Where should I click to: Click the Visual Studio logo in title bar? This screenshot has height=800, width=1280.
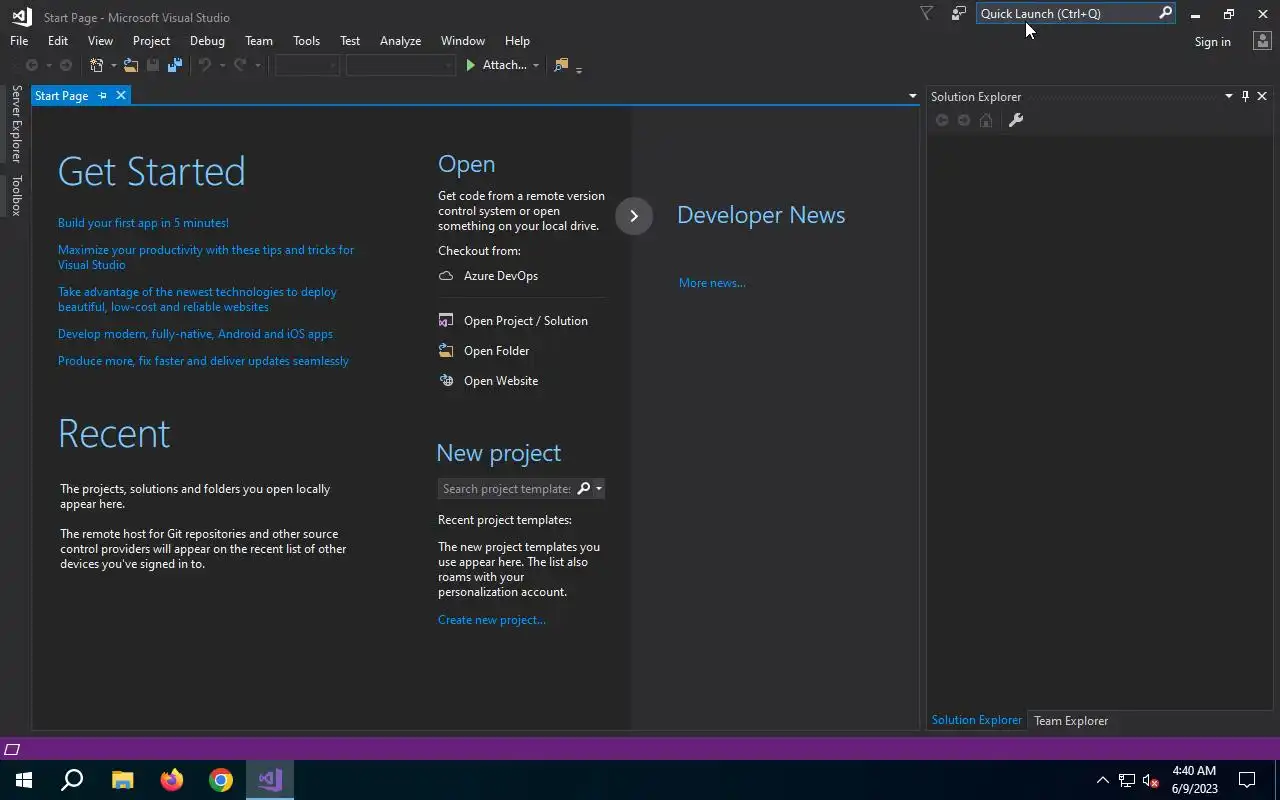click(x=21, y=16)
